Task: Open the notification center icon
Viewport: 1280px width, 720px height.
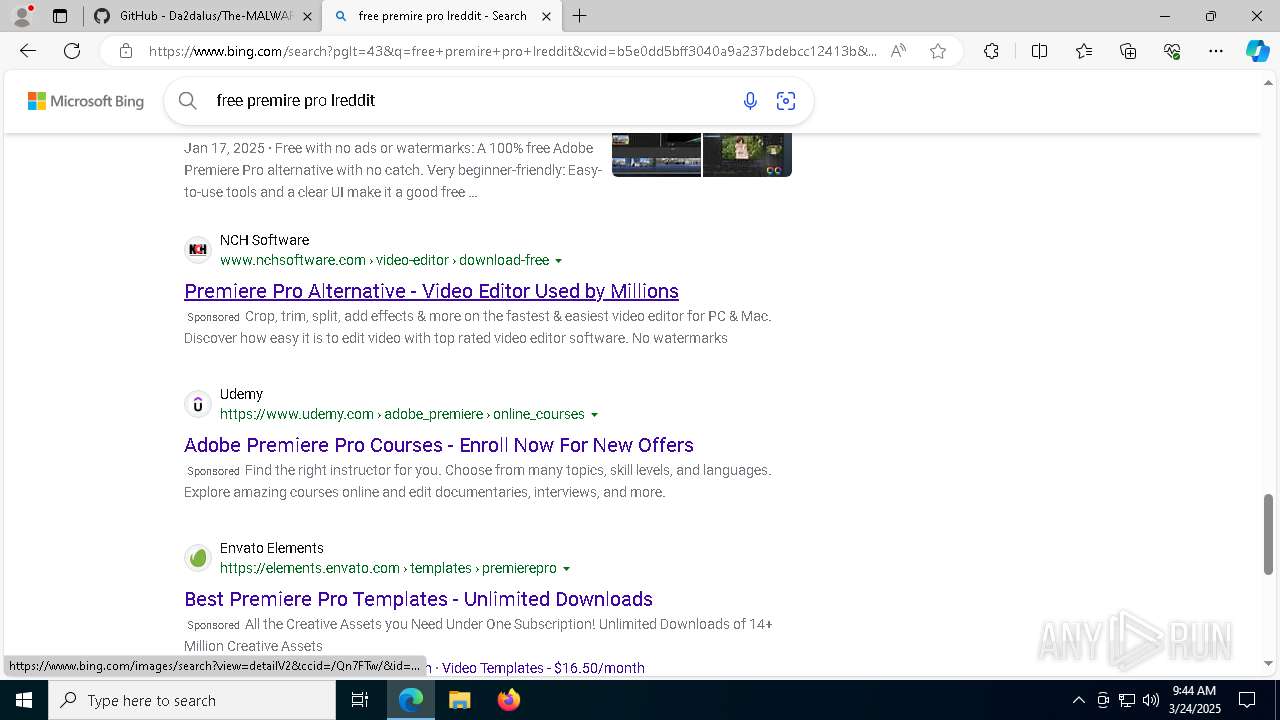Action: pos(1247,700)
